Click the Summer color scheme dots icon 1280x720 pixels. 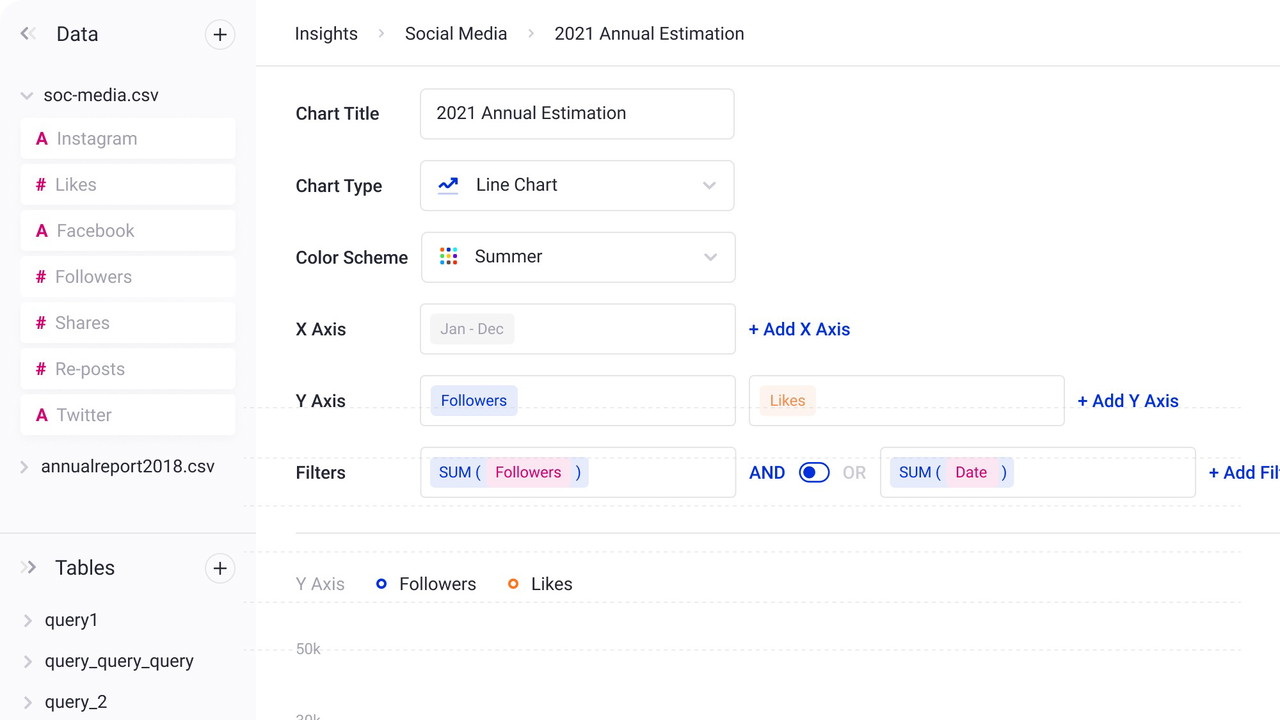[x=449, y=257]
